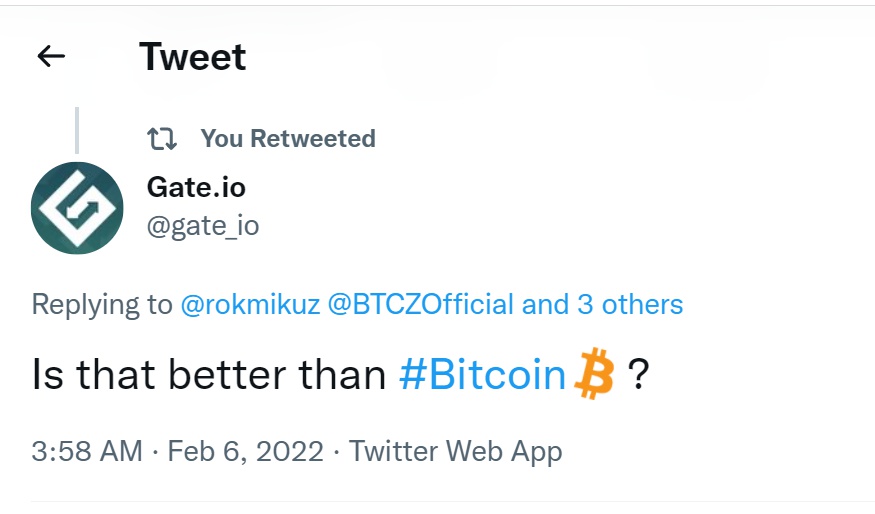Click the back arrow icon
Image resolution: width=875 pixels, height=514 pixels.
(x=51, y=57)
